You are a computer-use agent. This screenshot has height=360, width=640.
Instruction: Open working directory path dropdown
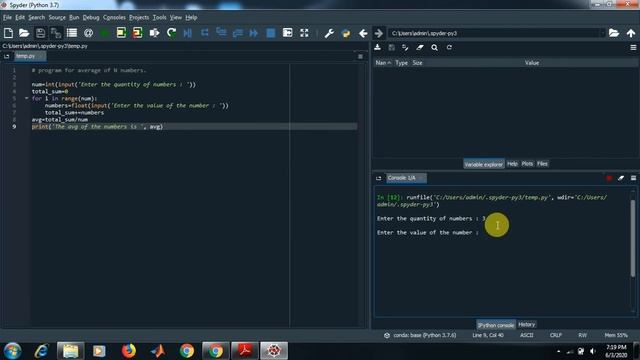[602, 33]
